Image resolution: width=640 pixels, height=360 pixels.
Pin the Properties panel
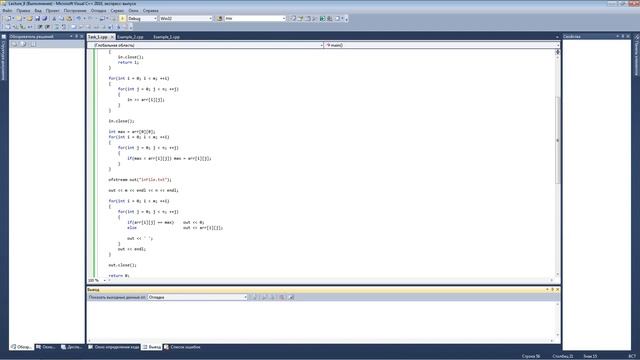623,36
